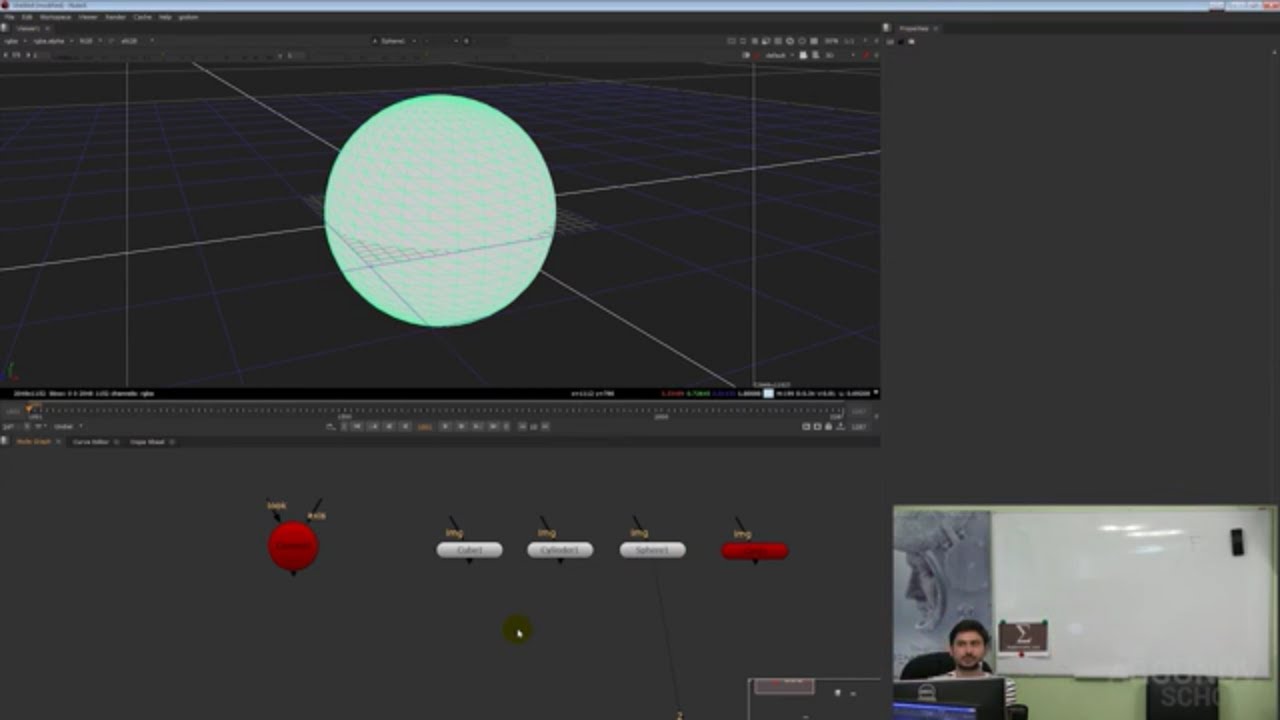This screenshot has height=720, width=1280.
Task: Open the Workspace menu
Action: tap(56, 17)
